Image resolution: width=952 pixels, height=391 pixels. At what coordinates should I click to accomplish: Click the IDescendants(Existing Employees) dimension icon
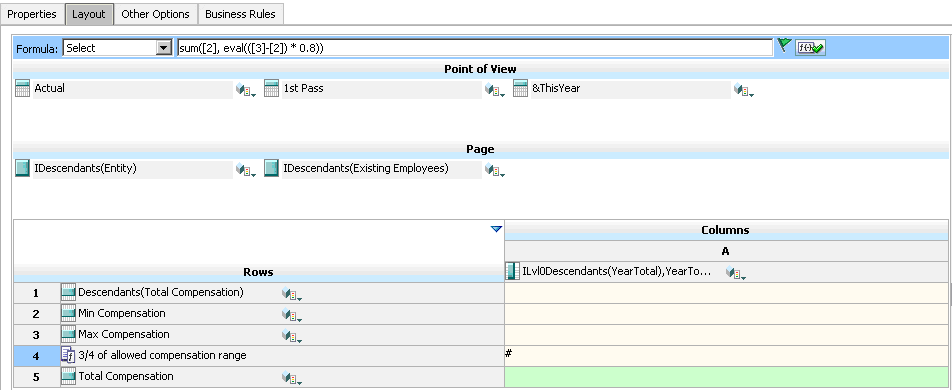[271, 168]
